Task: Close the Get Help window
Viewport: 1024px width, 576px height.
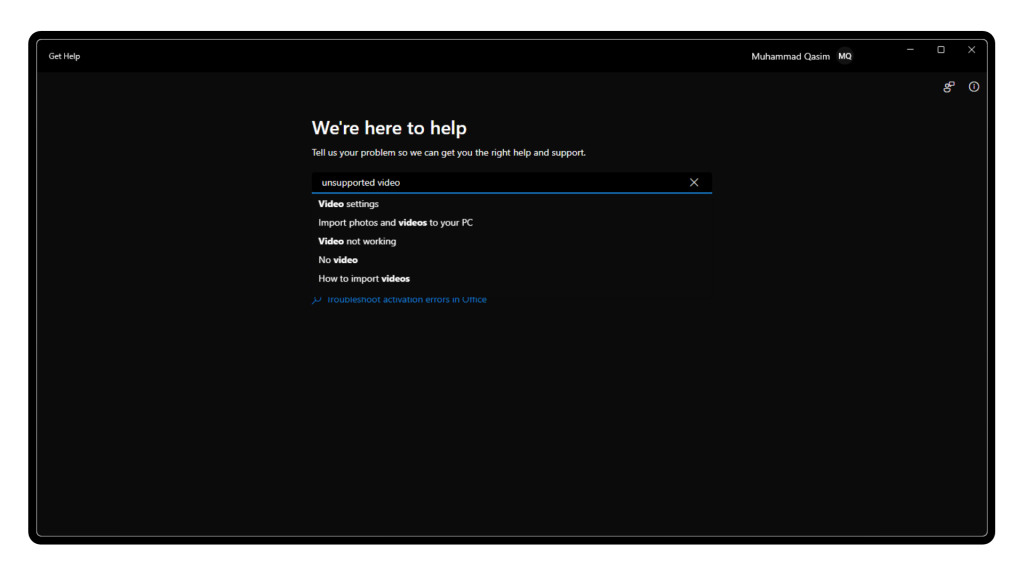Action: 972,50
